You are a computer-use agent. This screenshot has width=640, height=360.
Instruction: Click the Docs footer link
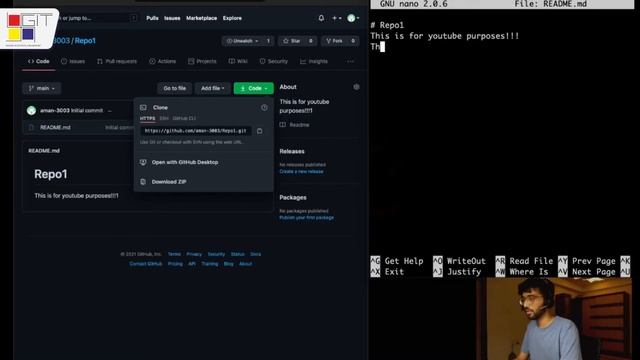[x=256, y=254]
